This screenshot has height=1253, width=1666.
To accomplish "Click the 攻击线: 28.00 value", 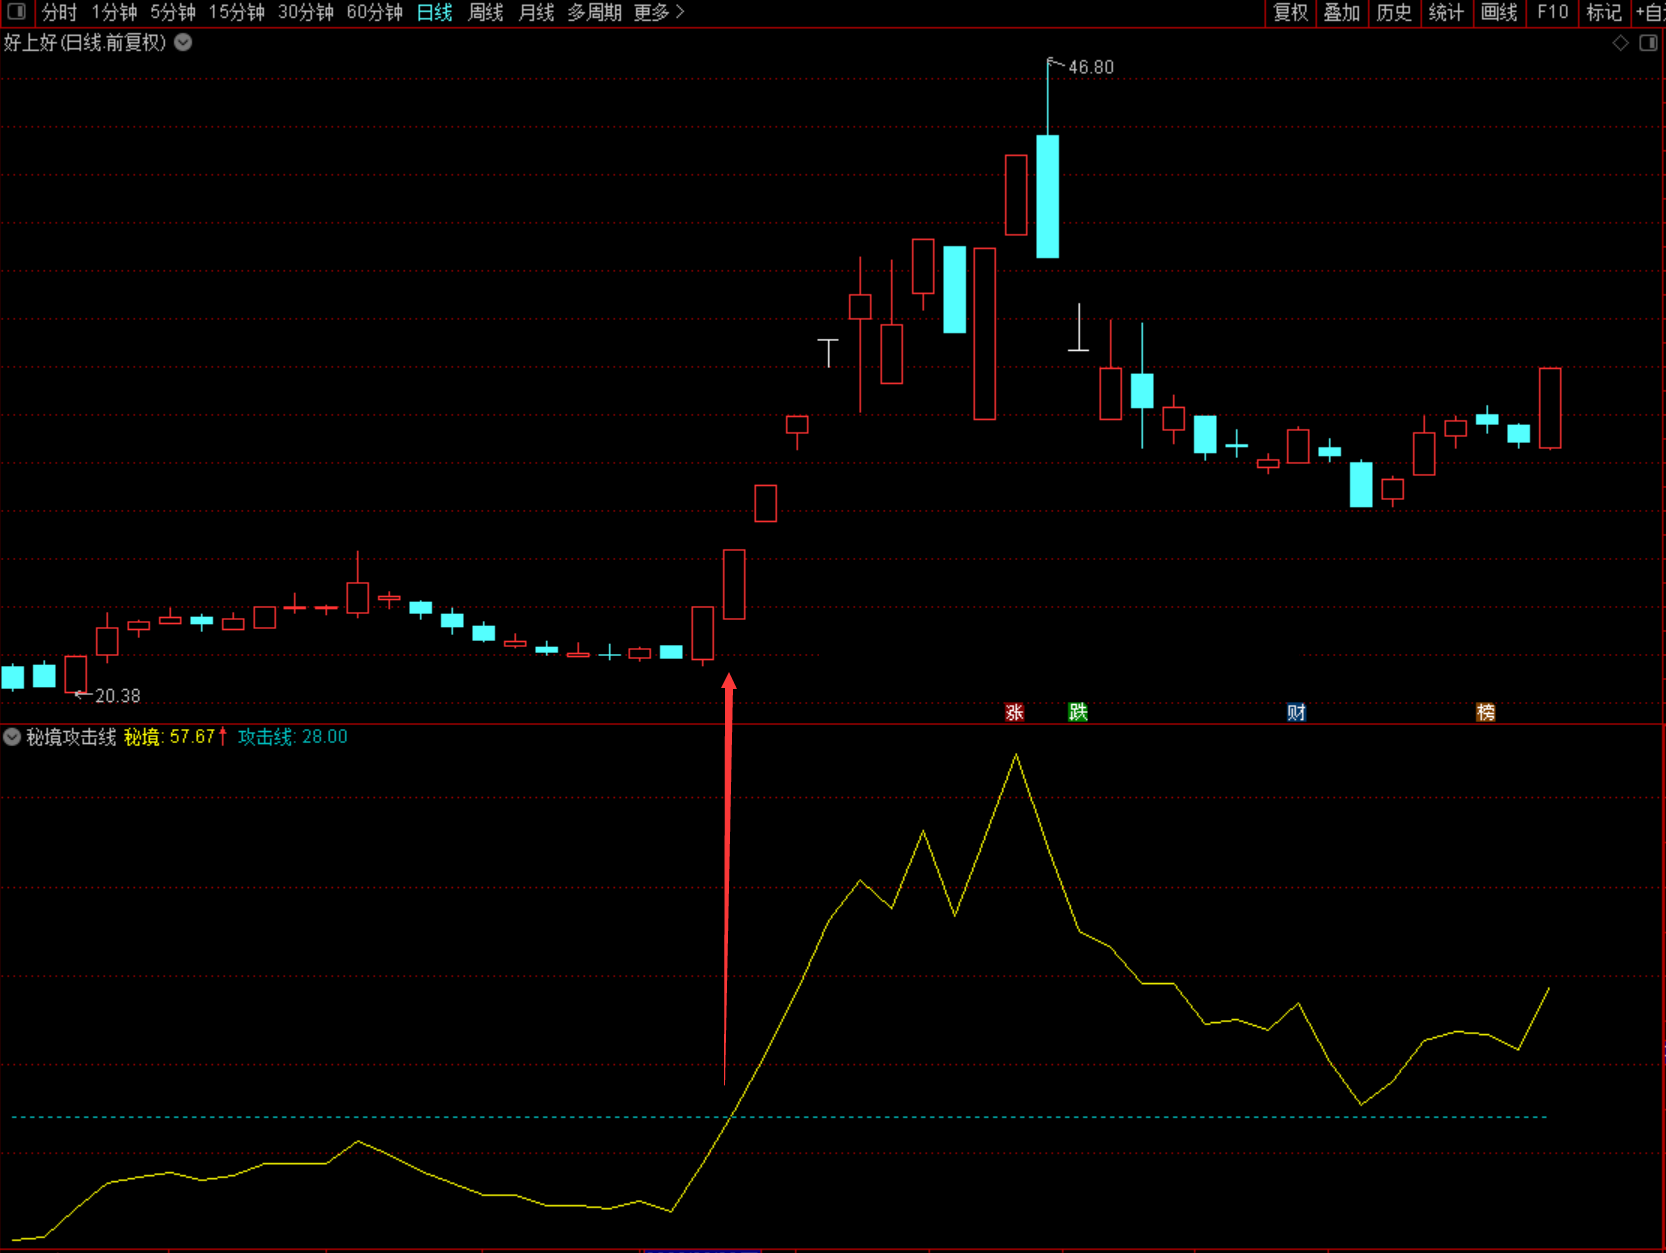I will coord(293,737).
